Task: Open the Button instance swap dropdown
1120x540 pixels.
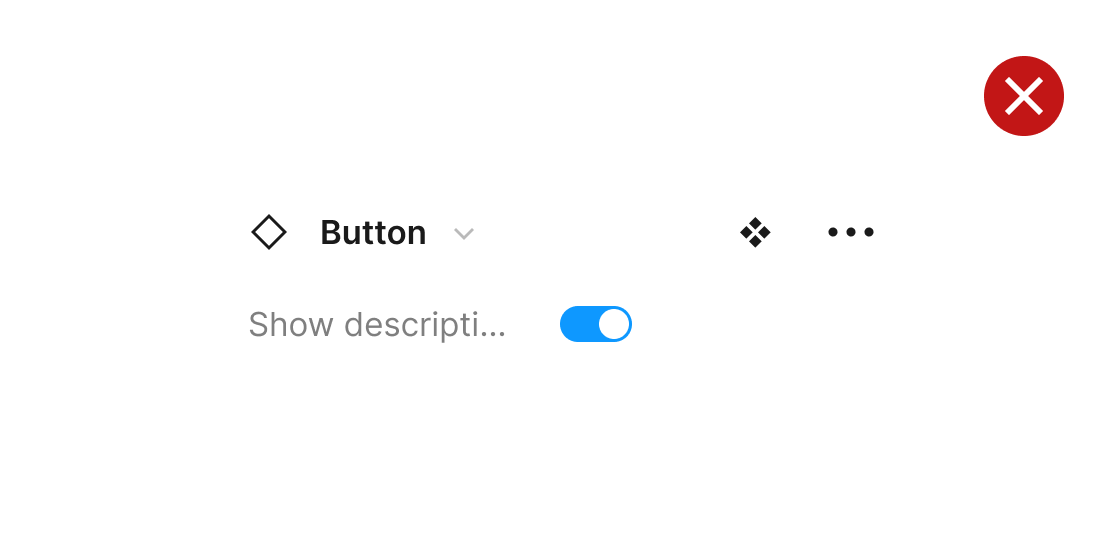Action: 463,234
